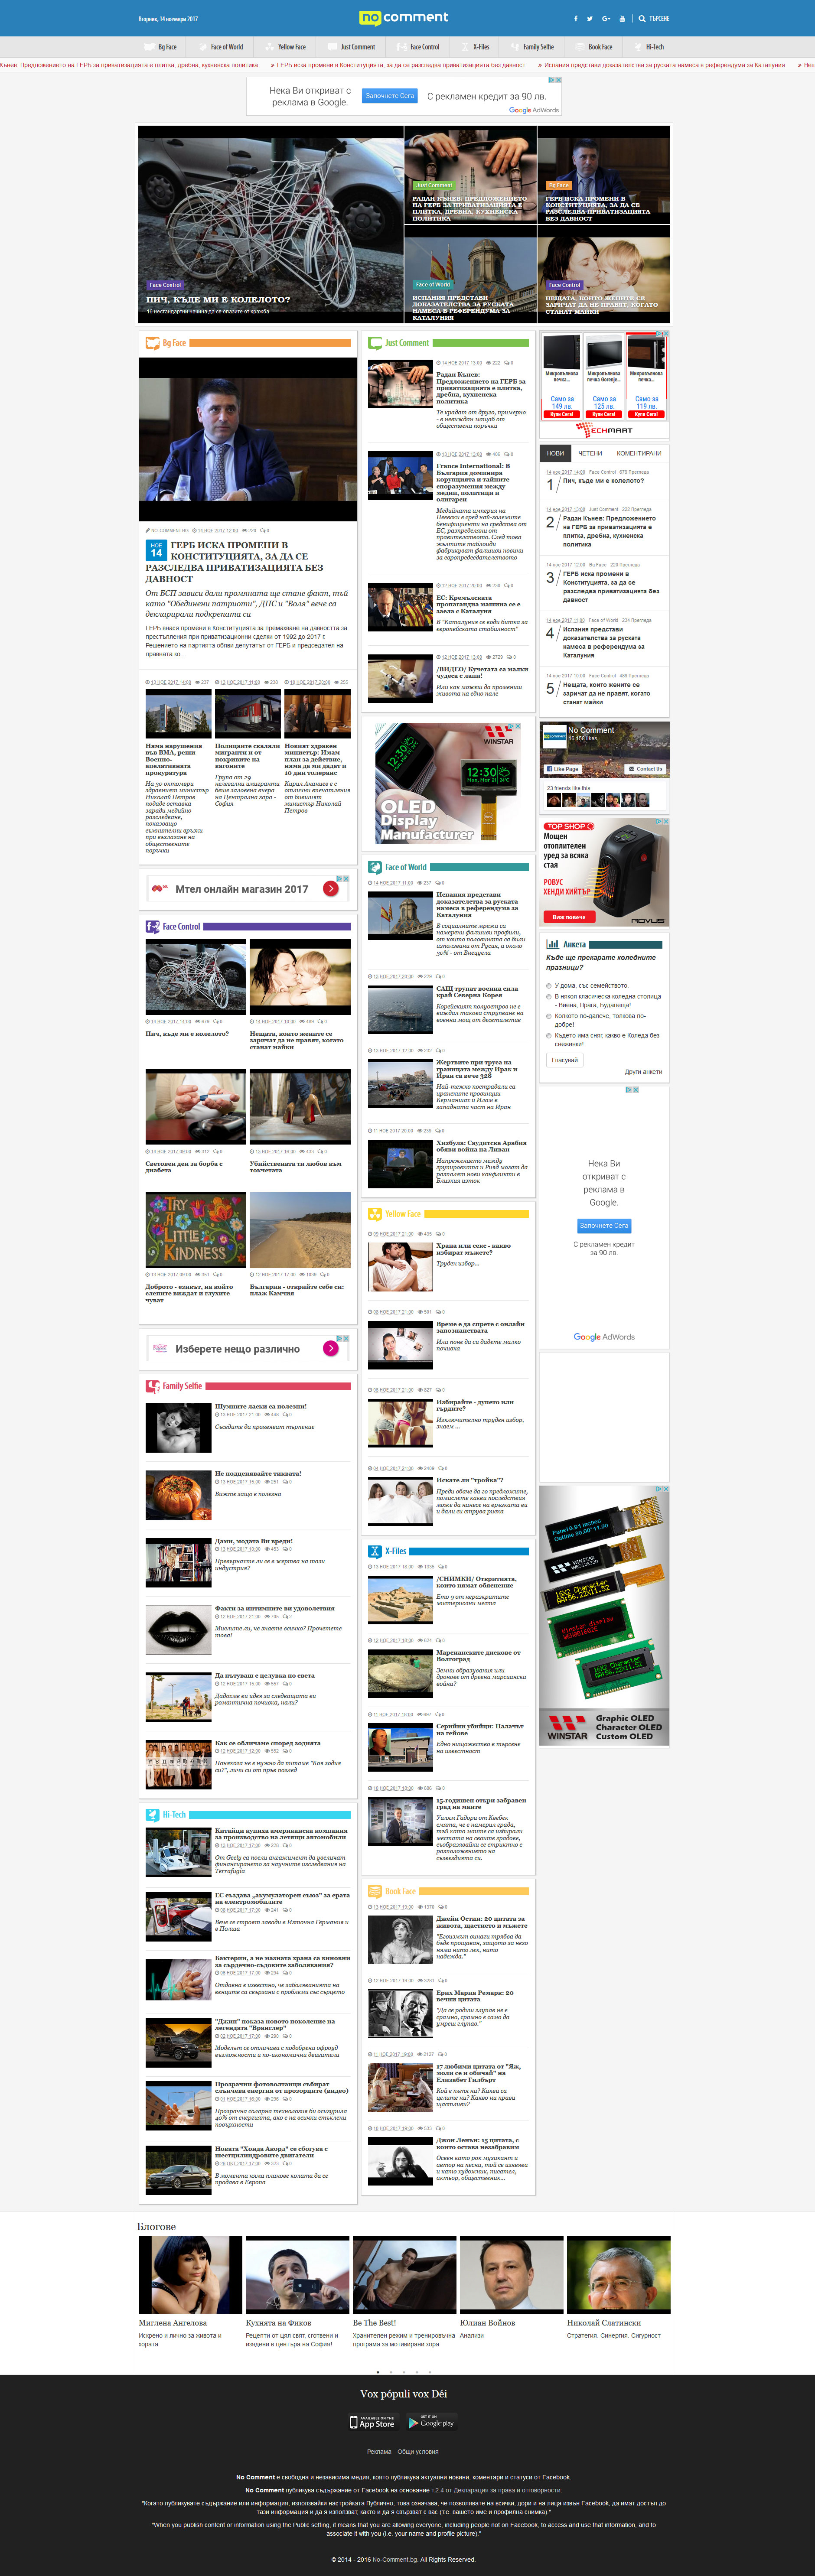
Task: Click the Face of World section header icon
Action: tap(375, 867)
